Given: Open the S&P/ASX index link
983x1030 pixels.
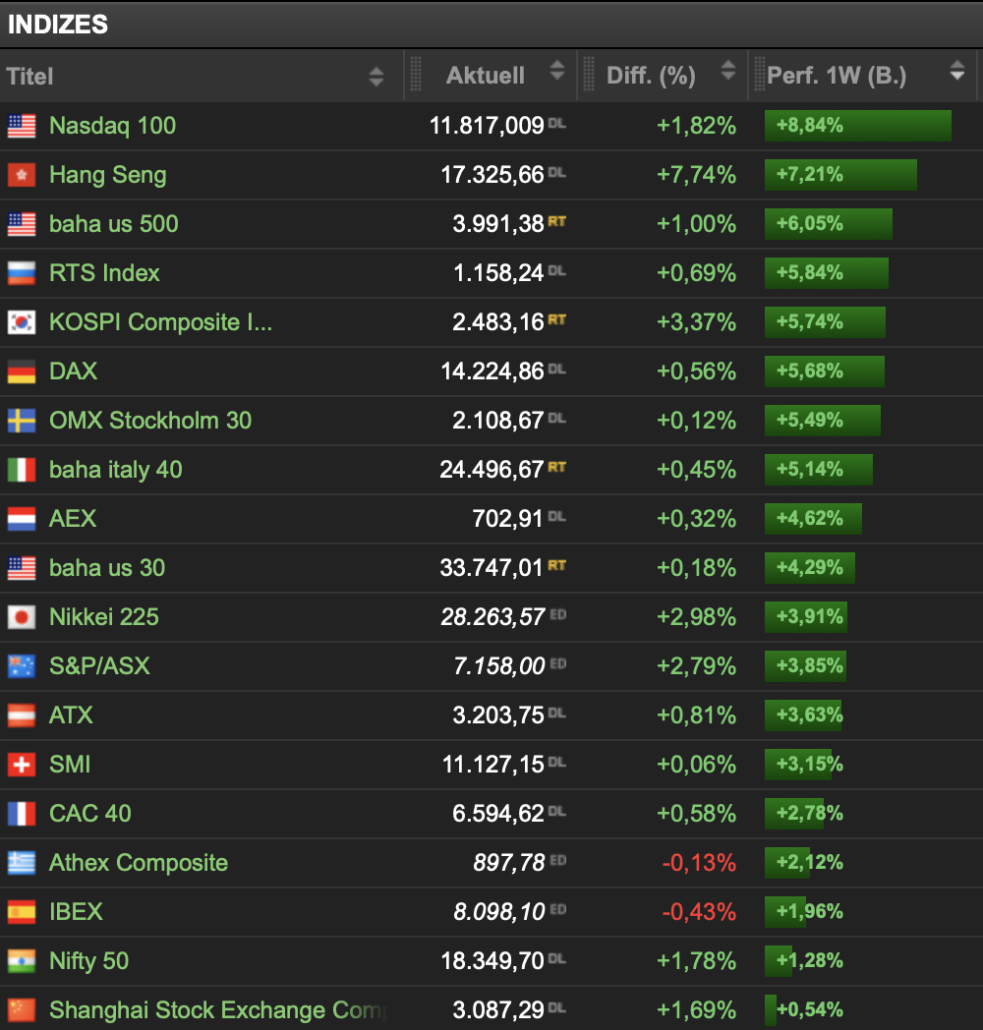Looking at the screenshot, I should pos(99,666).
